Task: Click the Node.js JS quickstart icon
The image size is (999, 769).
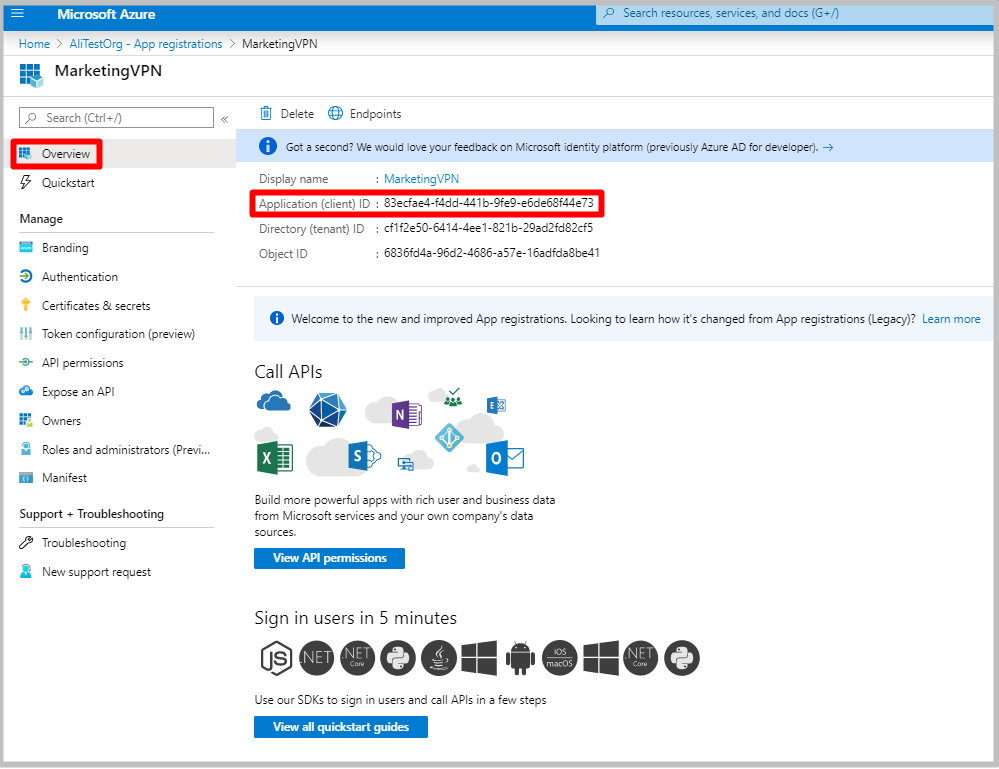Action: tap(276, 658)
